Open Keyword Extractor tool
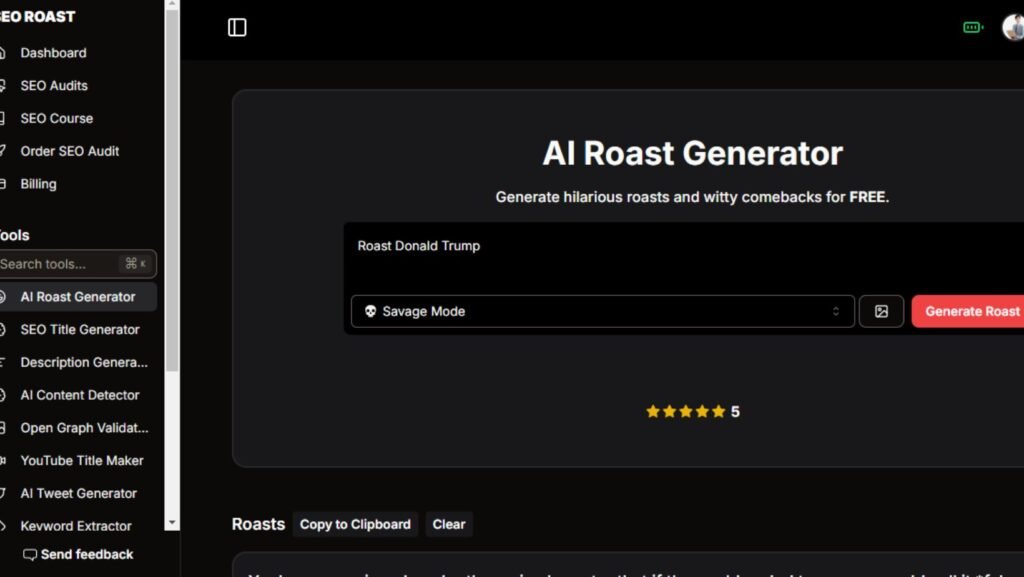This screenshot has width=1024, height=577. tap(78, 526)
